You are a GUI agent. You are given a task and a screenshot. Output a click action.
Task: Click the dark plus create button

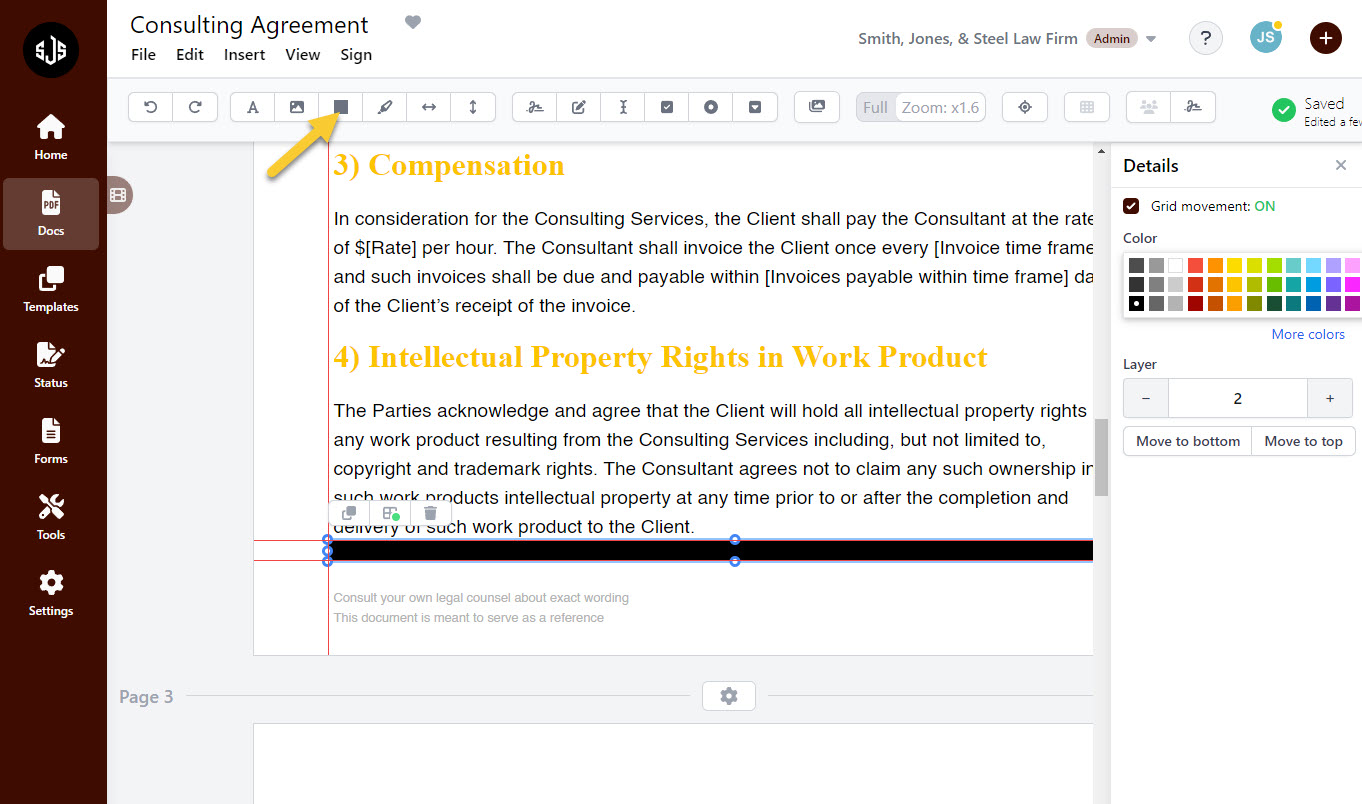pyautogui.click(x=1325, y=38)
